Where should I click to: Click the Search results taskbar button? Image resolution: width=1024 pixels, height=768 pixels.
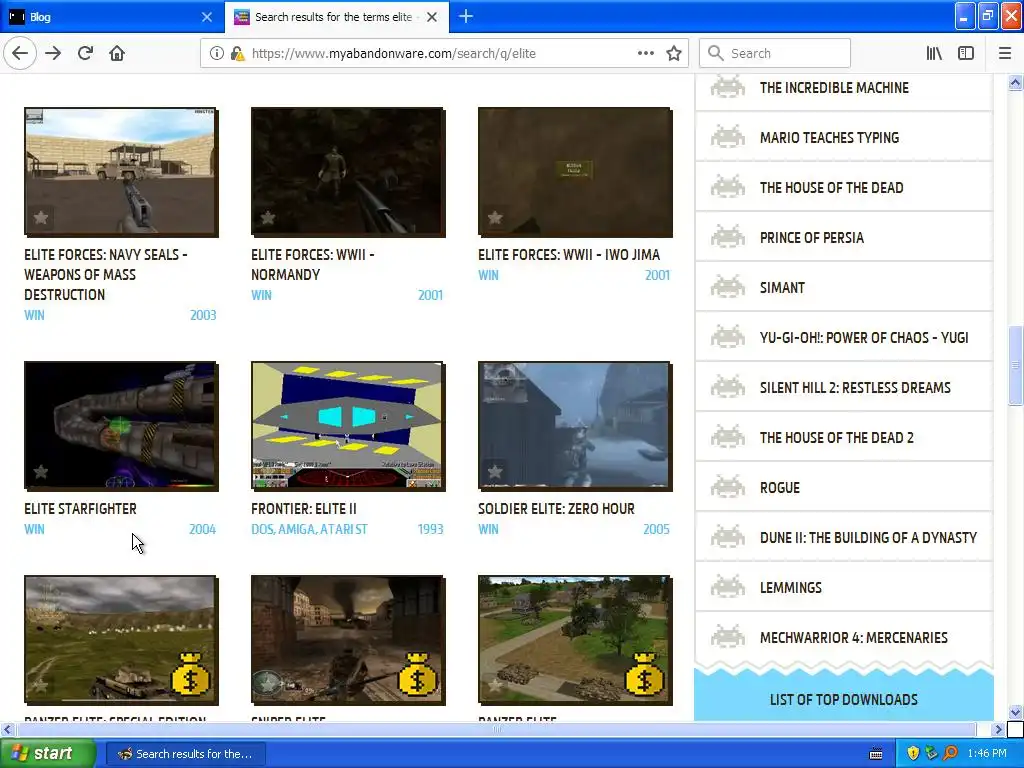coord(185,754)
